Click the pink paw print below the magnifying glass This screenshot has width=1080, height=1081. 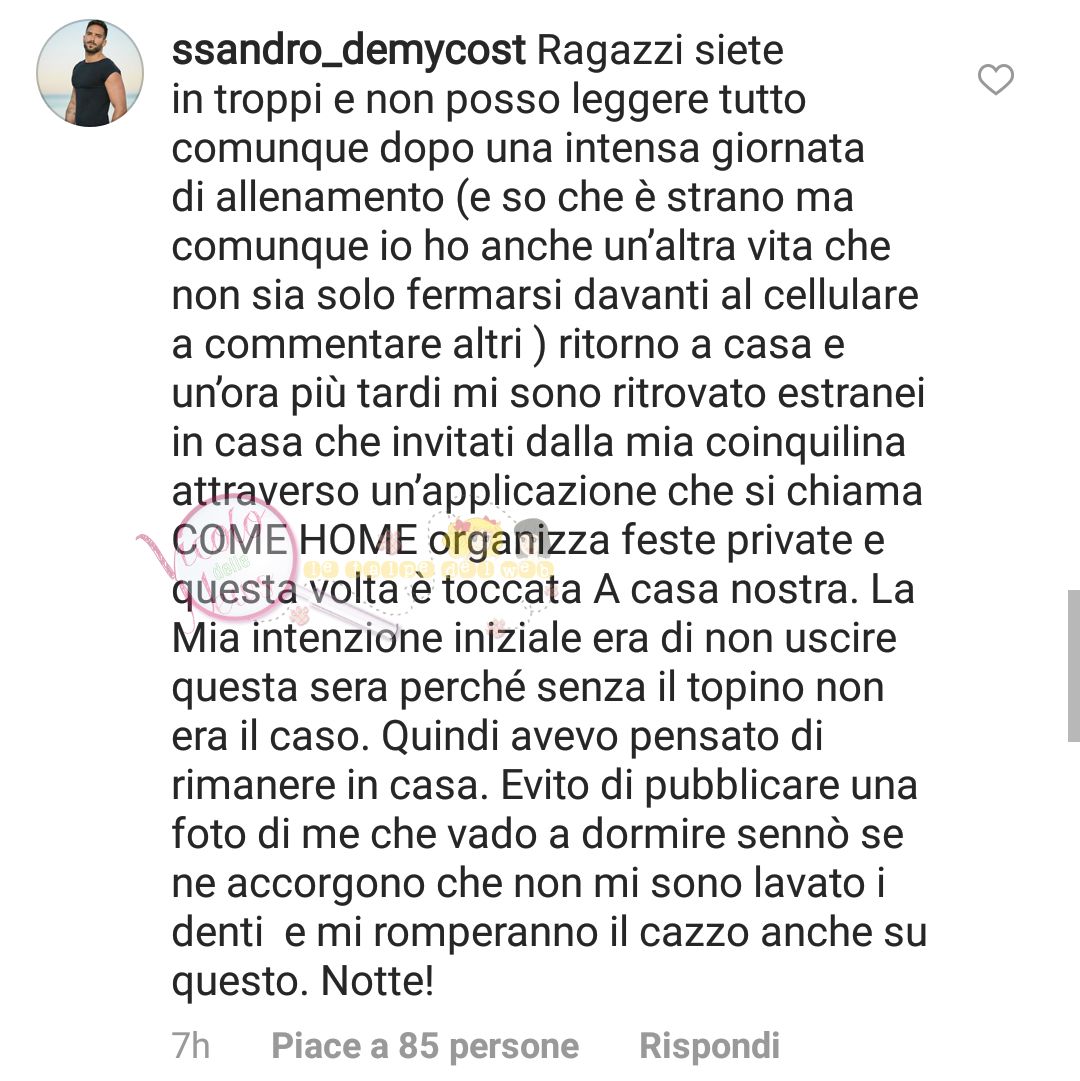pos(299,614)
